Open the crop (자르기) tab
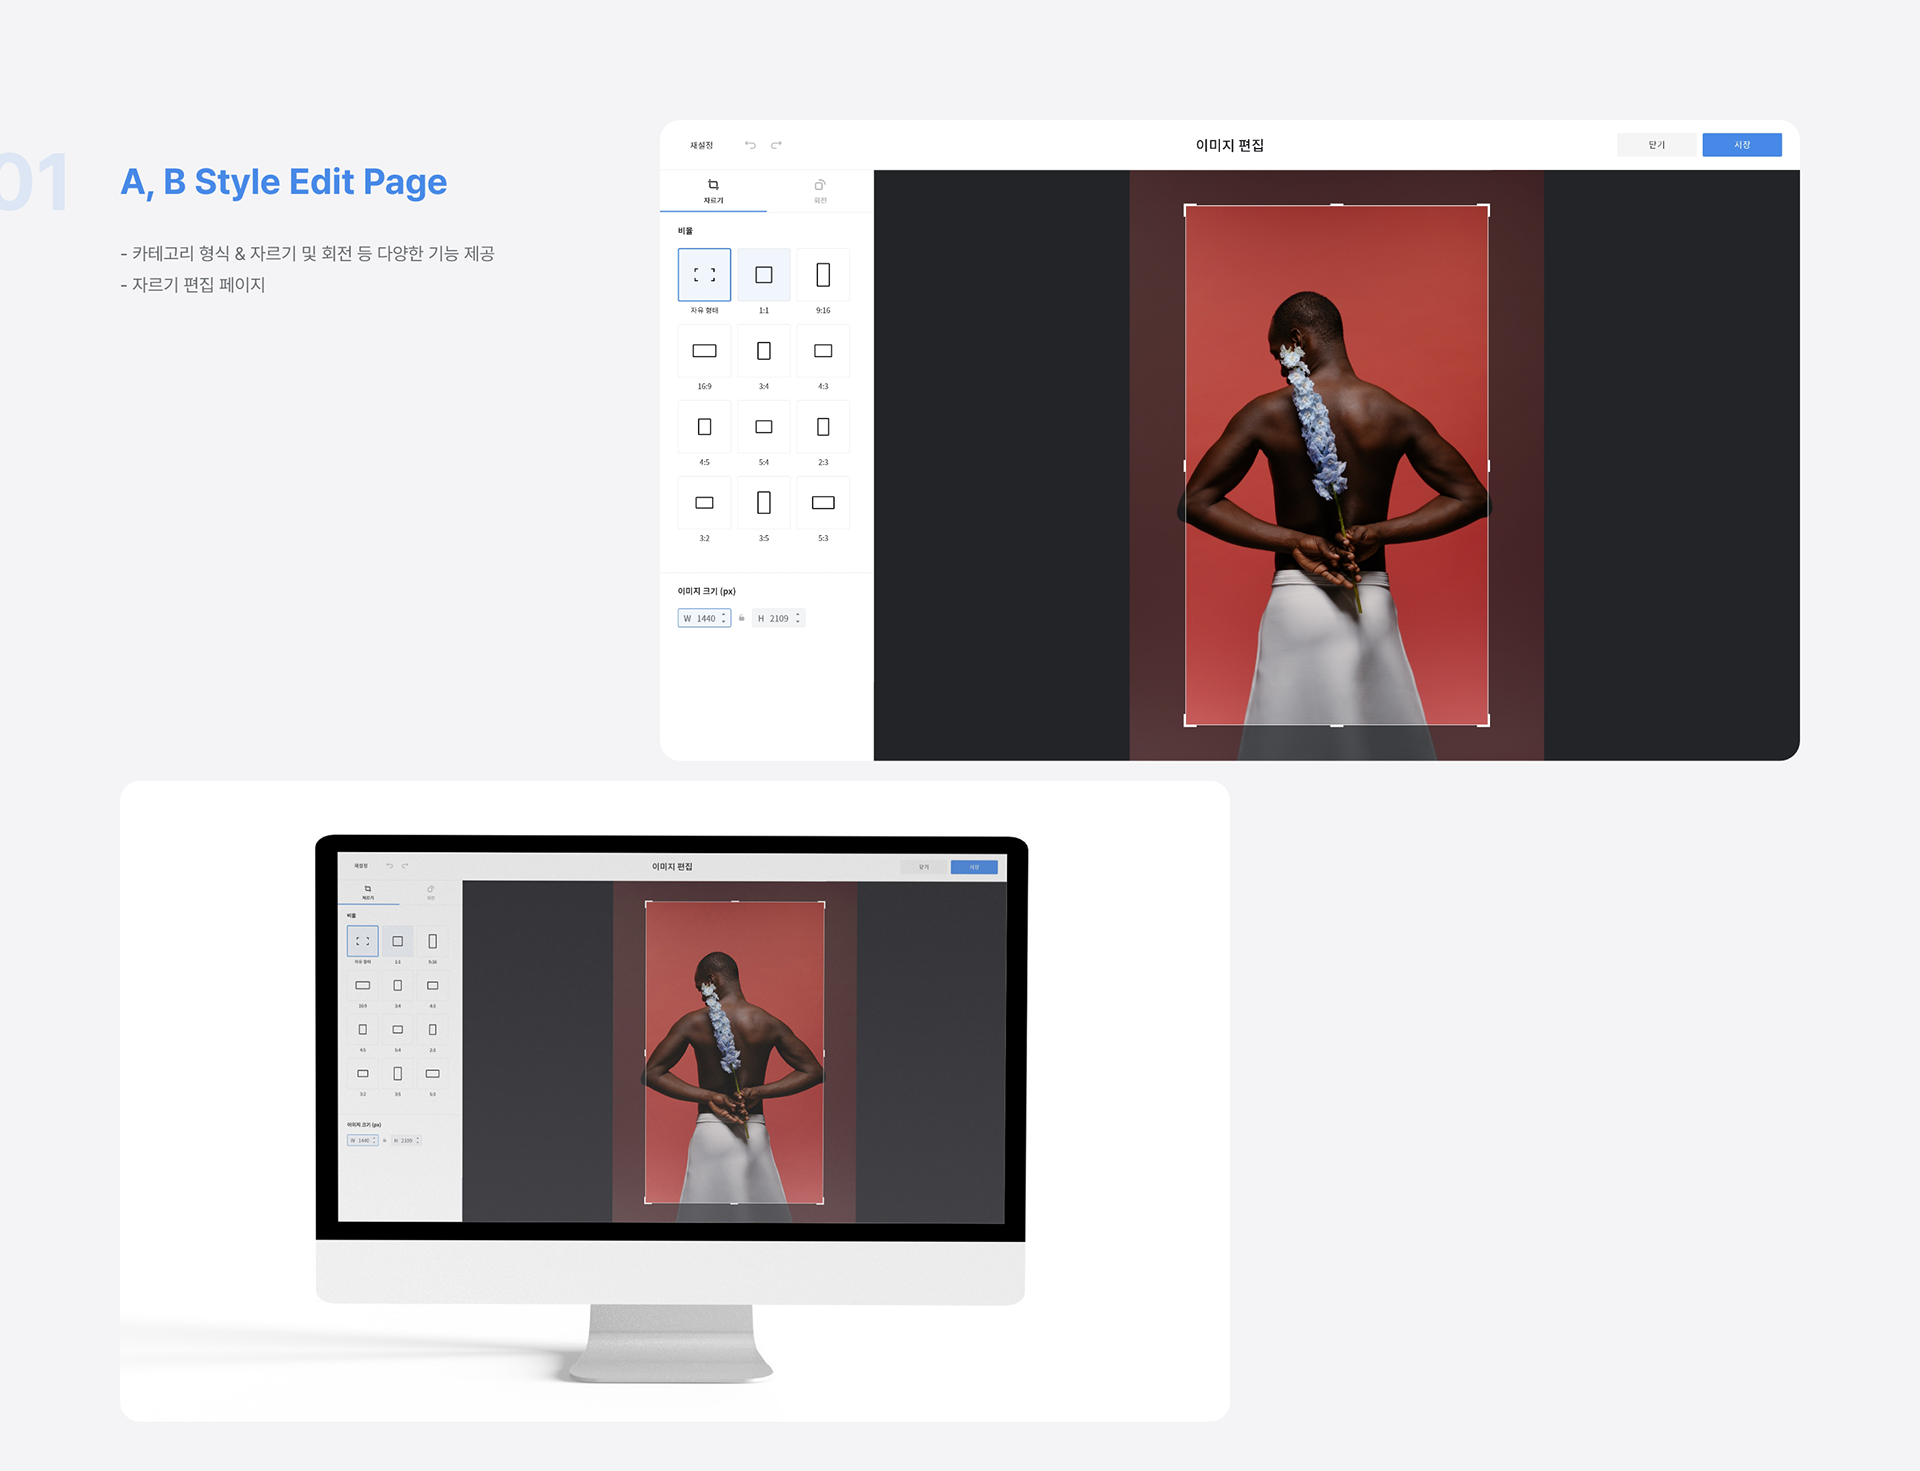This screenshot has width=1920, height=1471. pos(713,190)
